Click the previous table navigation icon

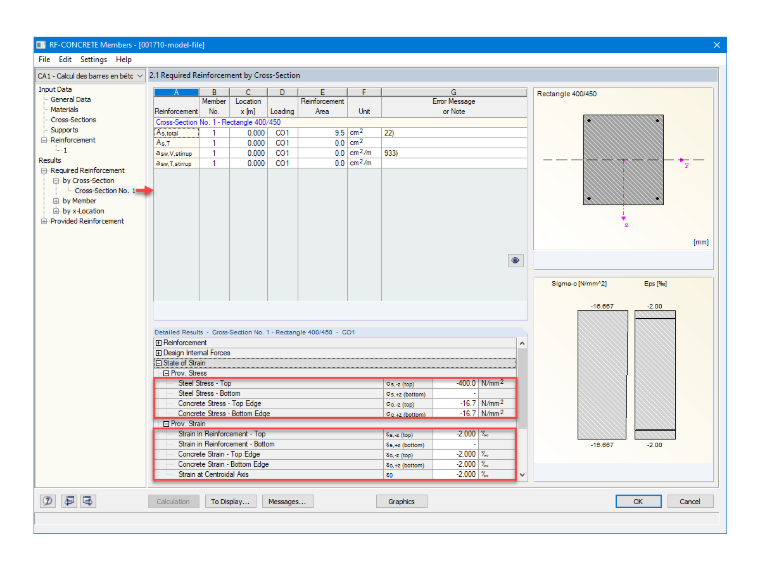click(x=69, y=501)
